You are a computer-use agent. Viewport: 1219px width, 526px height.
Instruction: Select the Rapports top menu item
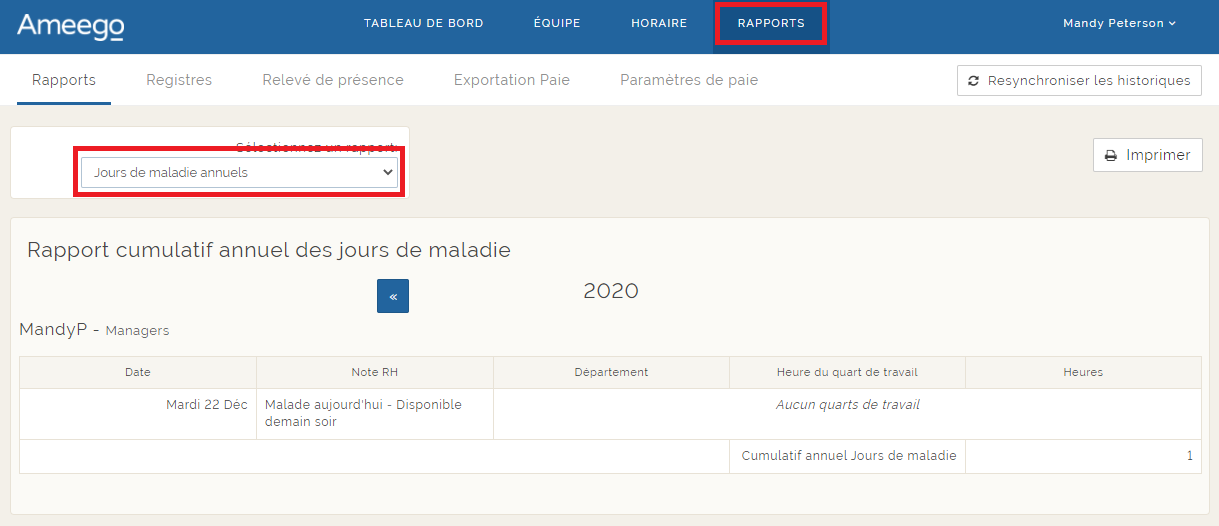tap(770, 23)
